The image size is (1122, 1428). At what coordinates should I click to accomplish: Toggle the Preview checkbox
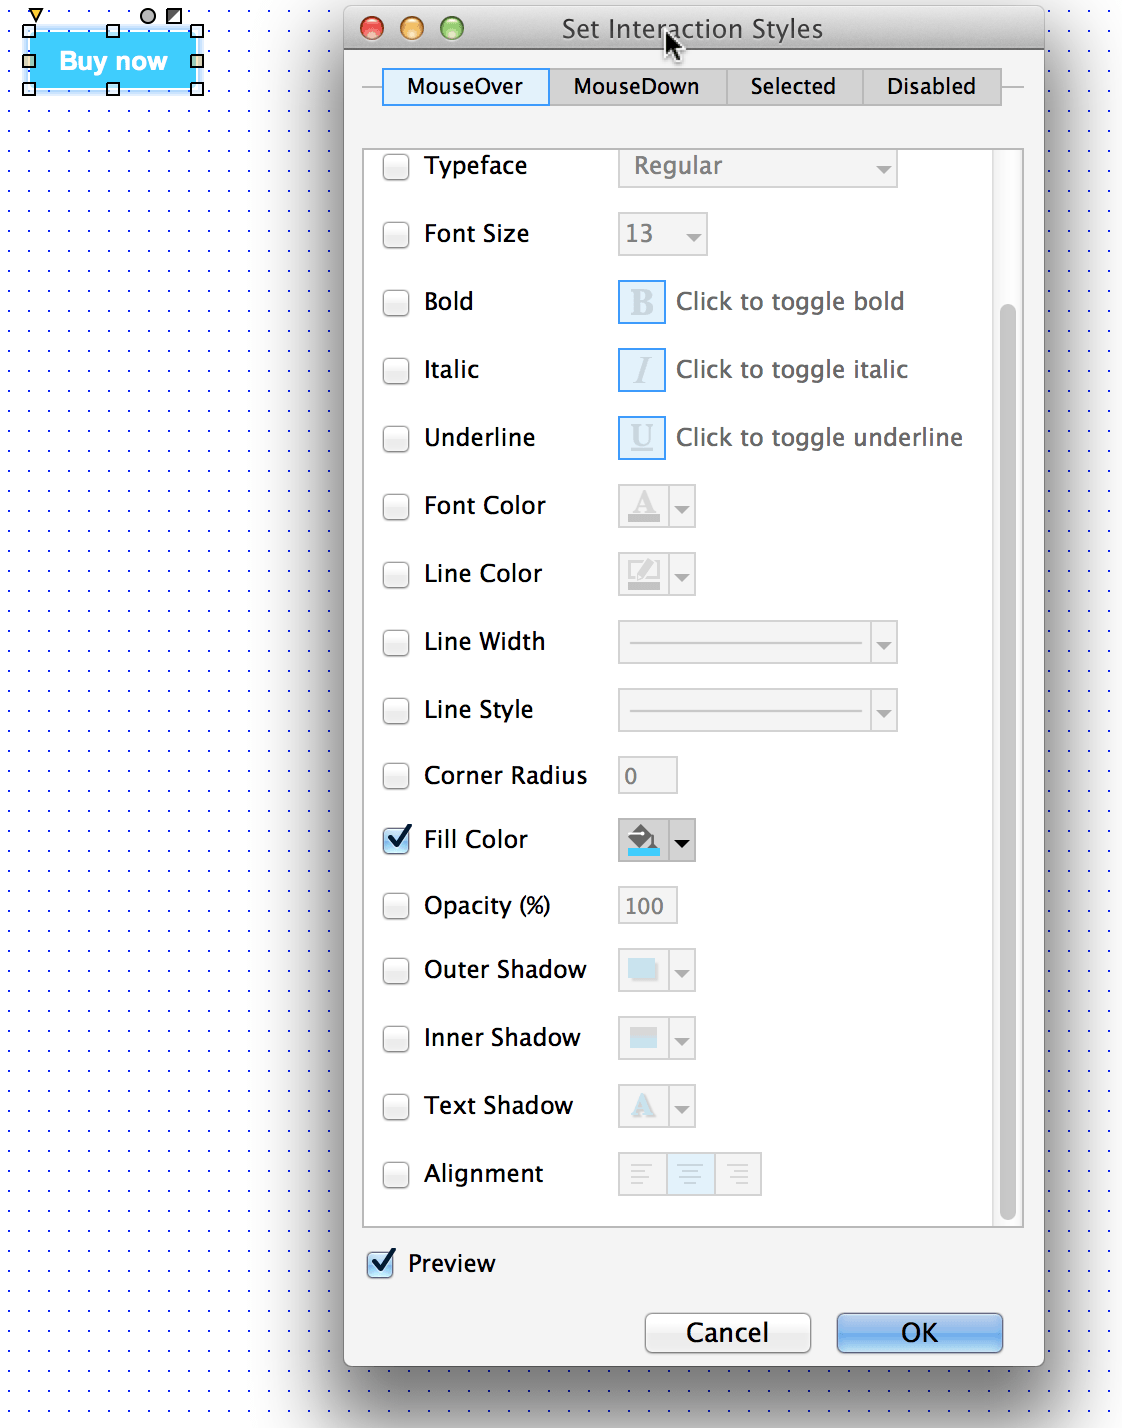tap(381, 1264)
